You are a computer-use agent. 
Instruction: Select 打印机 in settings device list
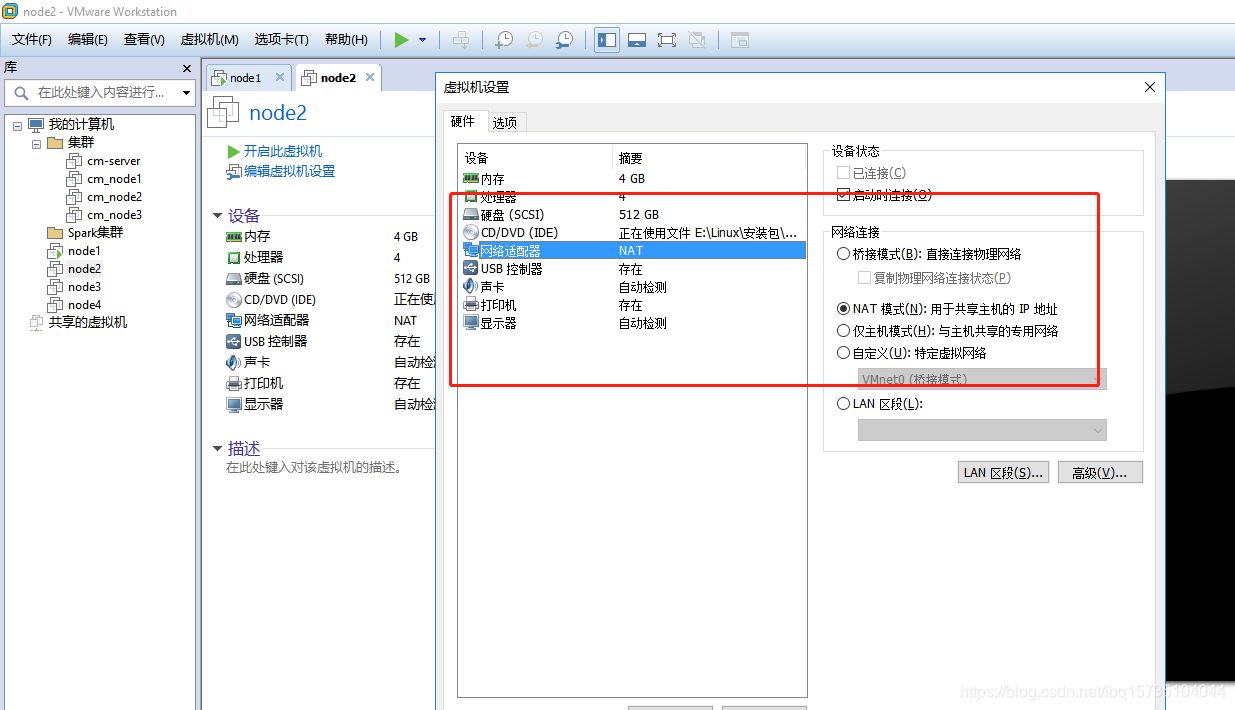(x=632, y=305)
